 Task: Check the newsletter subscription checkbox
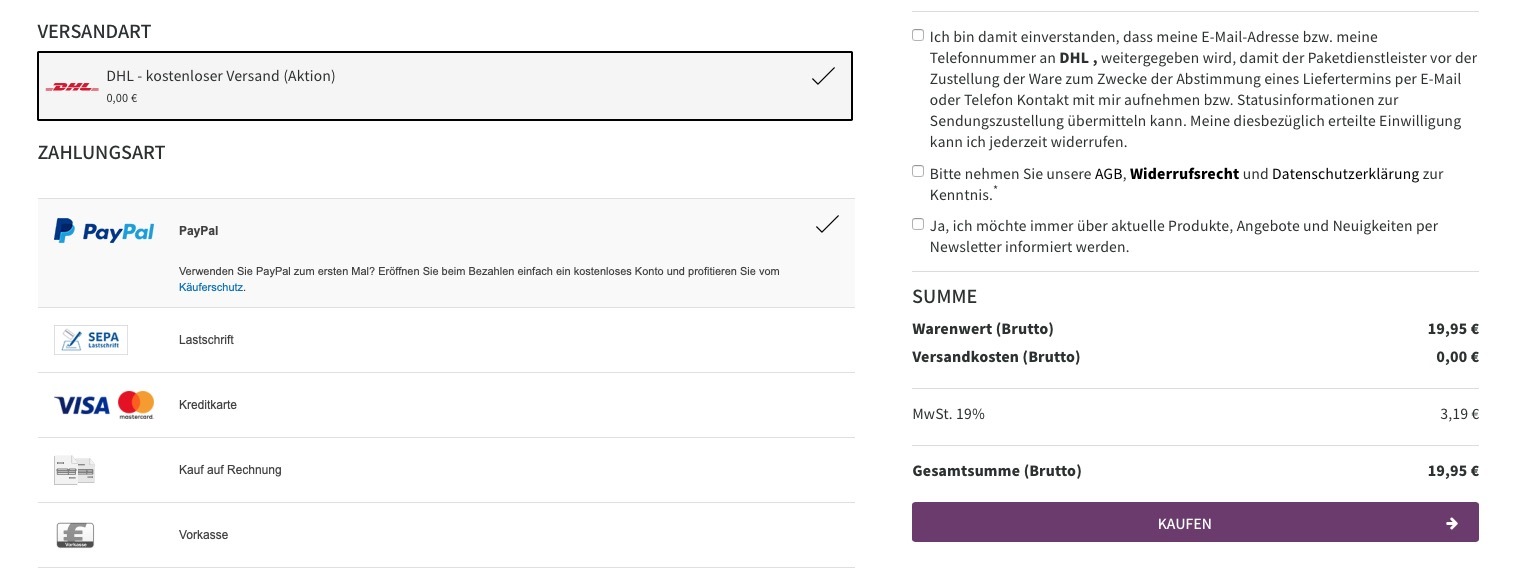click(918, 224)
